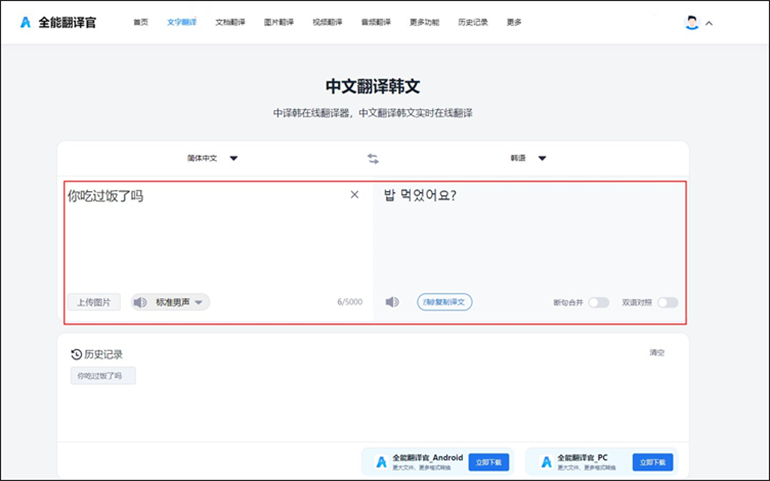Play audio of the Korean translation

point(393,302)
